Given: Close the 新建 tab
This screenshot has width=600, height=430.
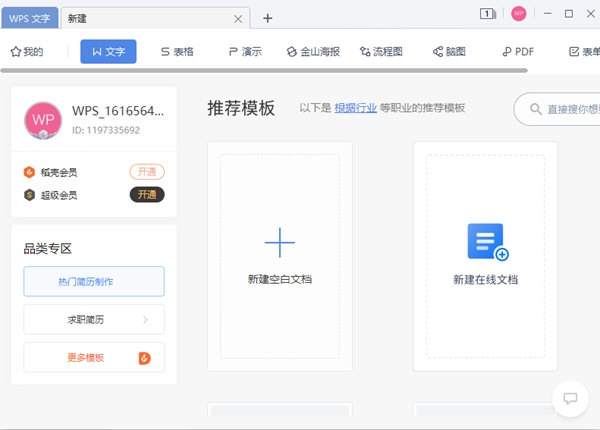Looking at the screenshot, I should (x=238, y=19).
